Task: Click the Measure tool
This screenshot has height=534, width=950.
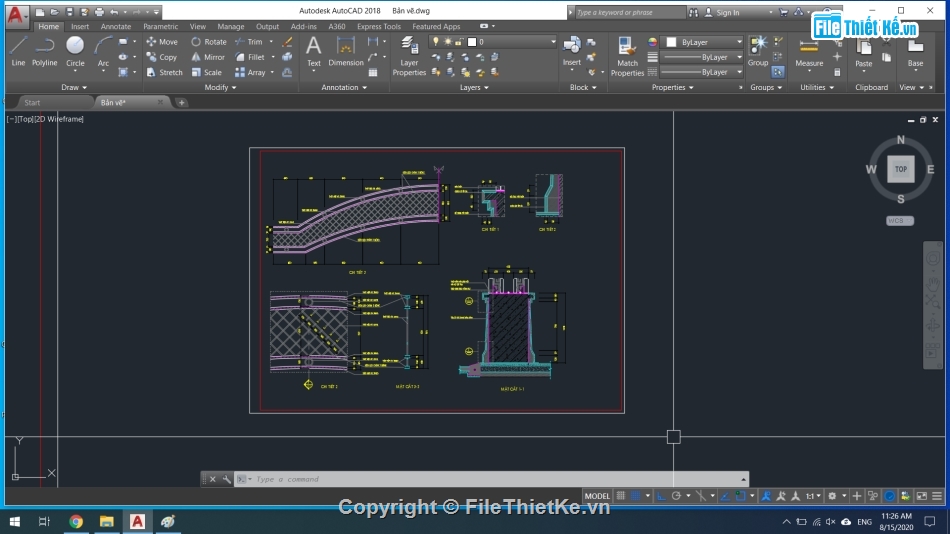Action: click(x=809, y=52)
